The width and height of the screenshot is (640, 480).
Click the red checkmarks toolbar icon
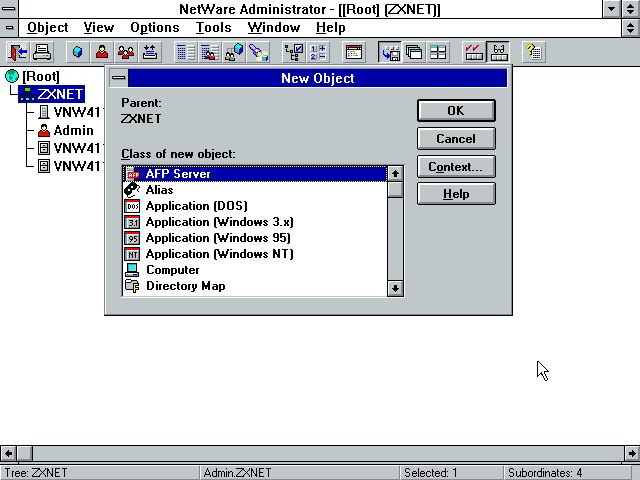point(474,52)
